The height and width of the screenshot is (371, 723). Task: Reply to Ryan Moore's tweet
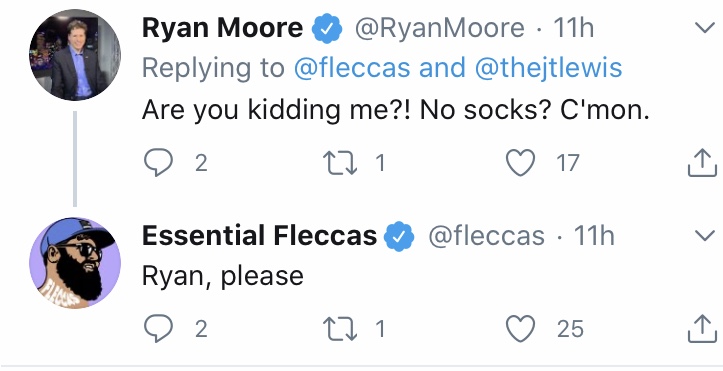(x=158, y=162)
